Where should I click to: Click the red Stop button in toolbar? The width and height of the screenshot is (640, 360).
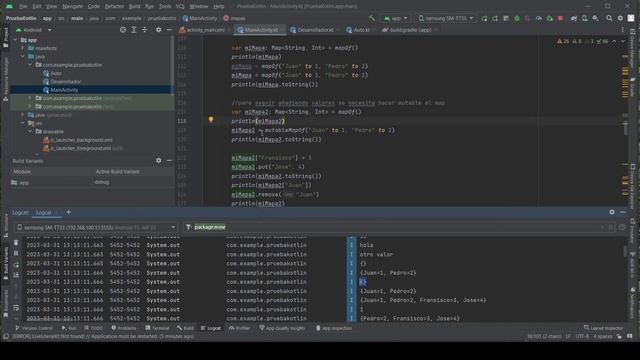pos(560,18)
